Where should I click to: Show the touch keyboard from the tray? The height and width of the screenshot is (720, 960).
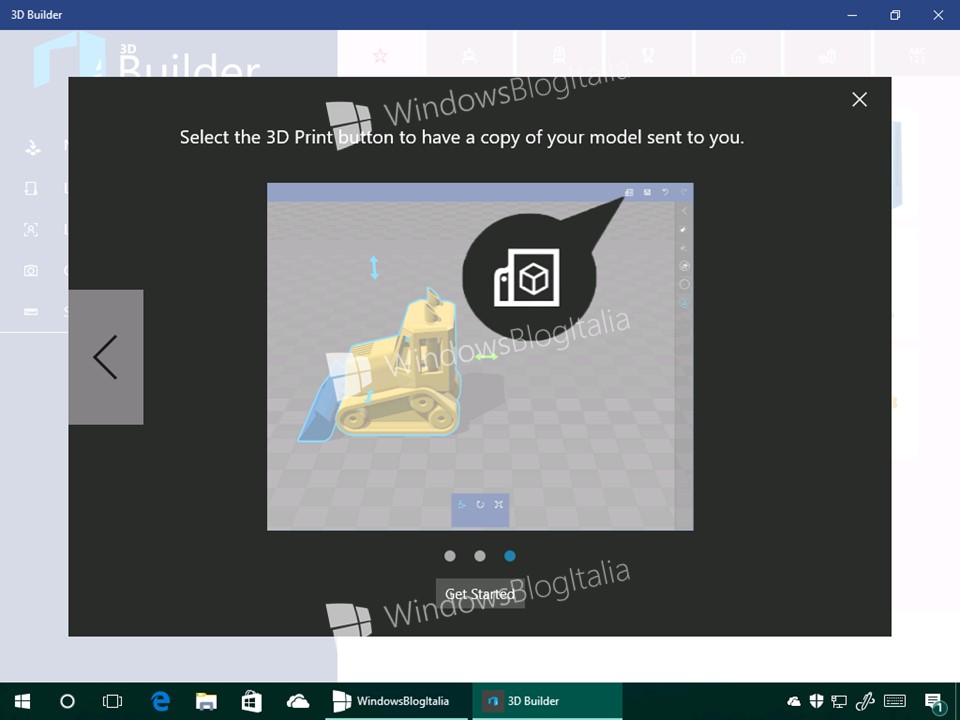[x=895, y=701]
